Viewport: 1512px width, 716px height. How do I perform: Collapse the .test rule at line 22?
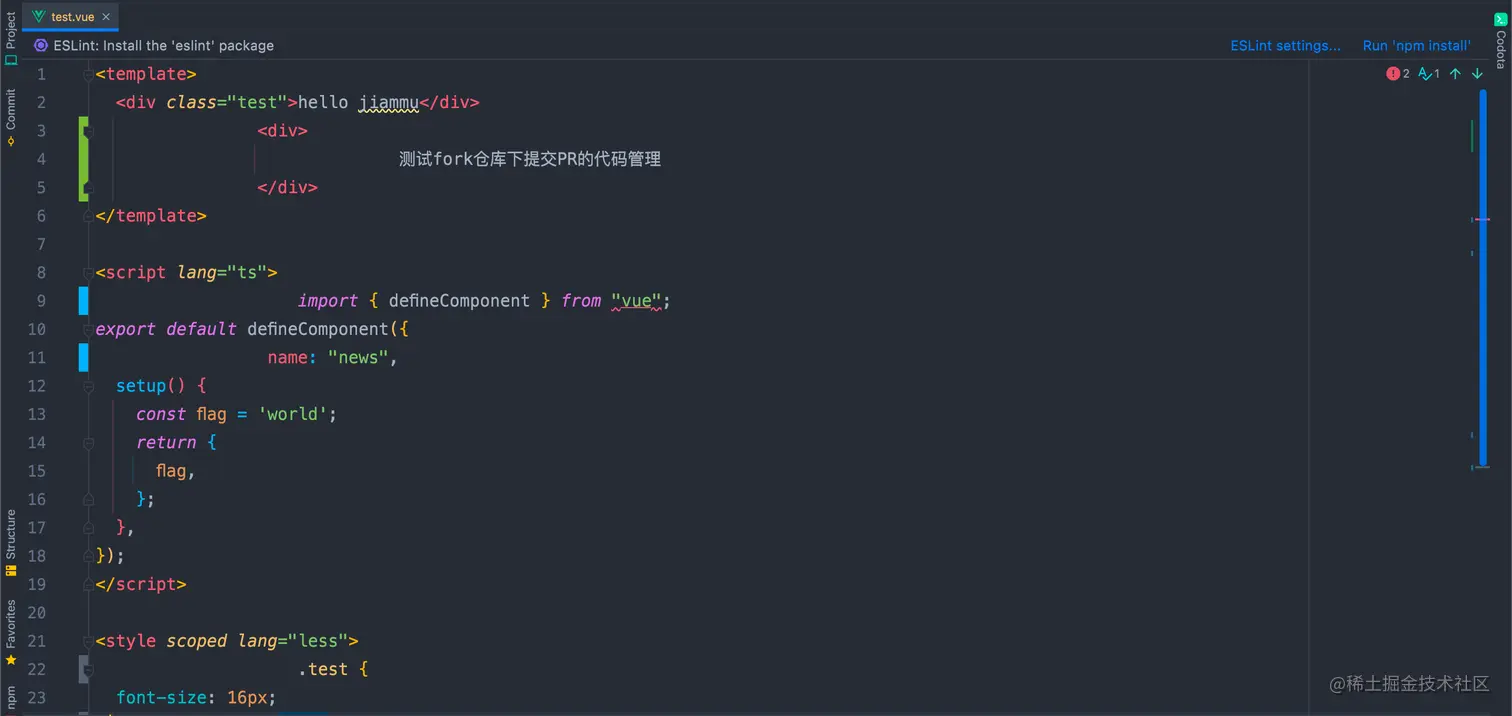pyautogui.click(x=89, y=669)
